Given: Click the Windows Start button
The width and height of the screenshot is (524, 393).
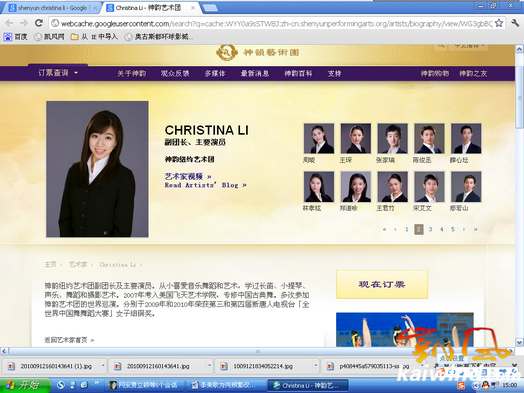Looking at the screenshot, I should point(25,385).
